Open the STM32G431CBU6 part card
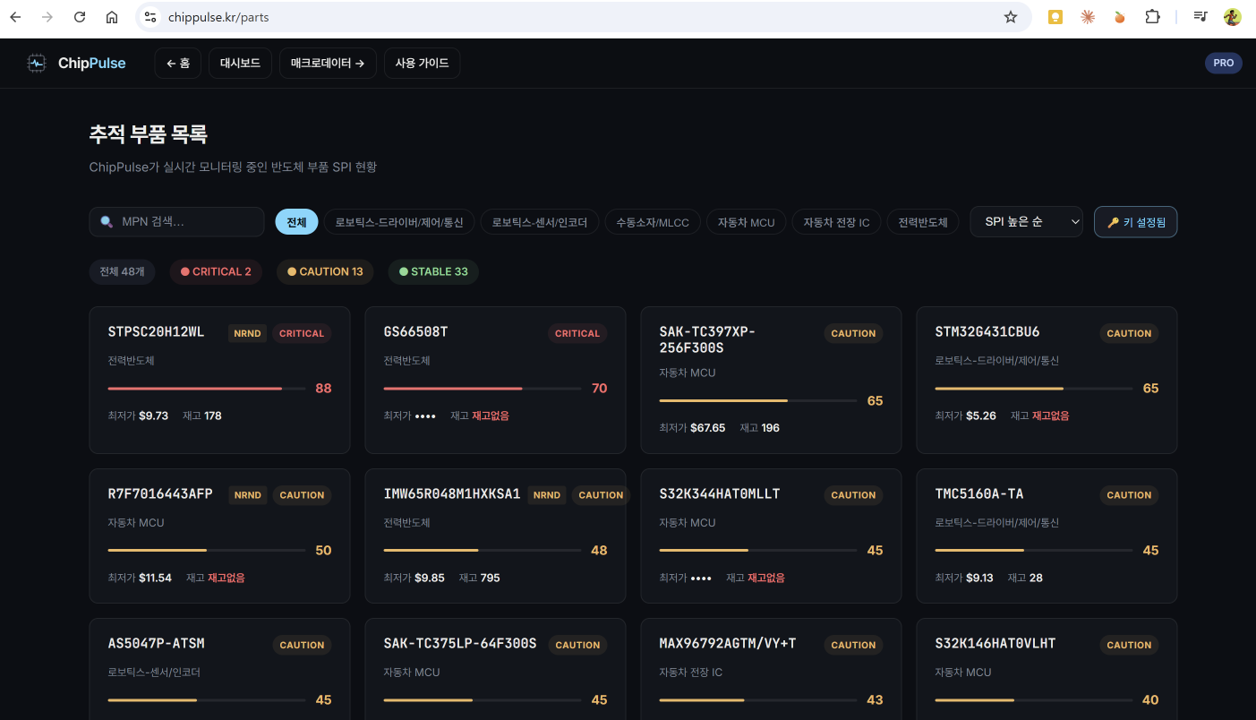Viewport: 1256px width, 720px height. [1047, 380]
